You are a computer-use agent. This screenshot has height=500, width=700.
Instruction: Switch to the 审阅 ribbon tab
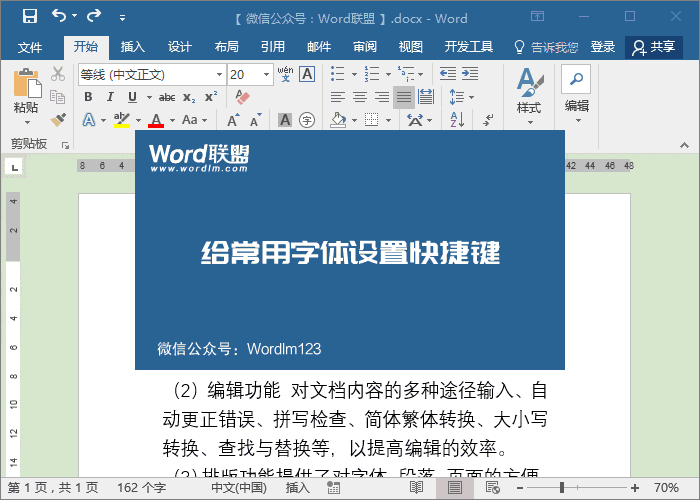(365, 46)
